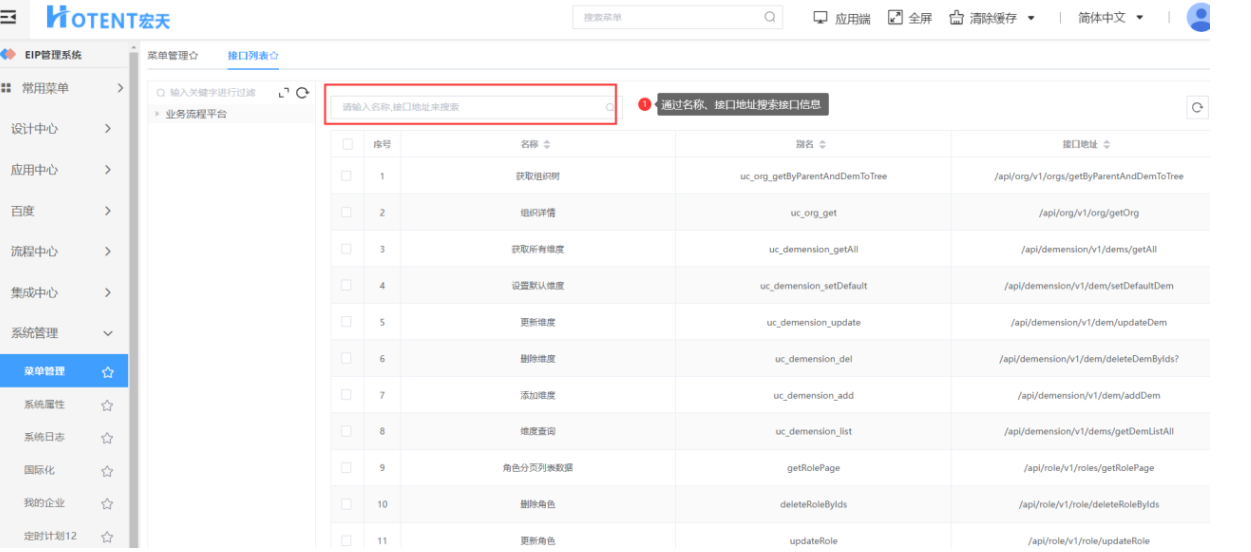Switch to 全屏 fullscreen mode
The height and width of the screenshot is (552, 1251).
point(895,18)
